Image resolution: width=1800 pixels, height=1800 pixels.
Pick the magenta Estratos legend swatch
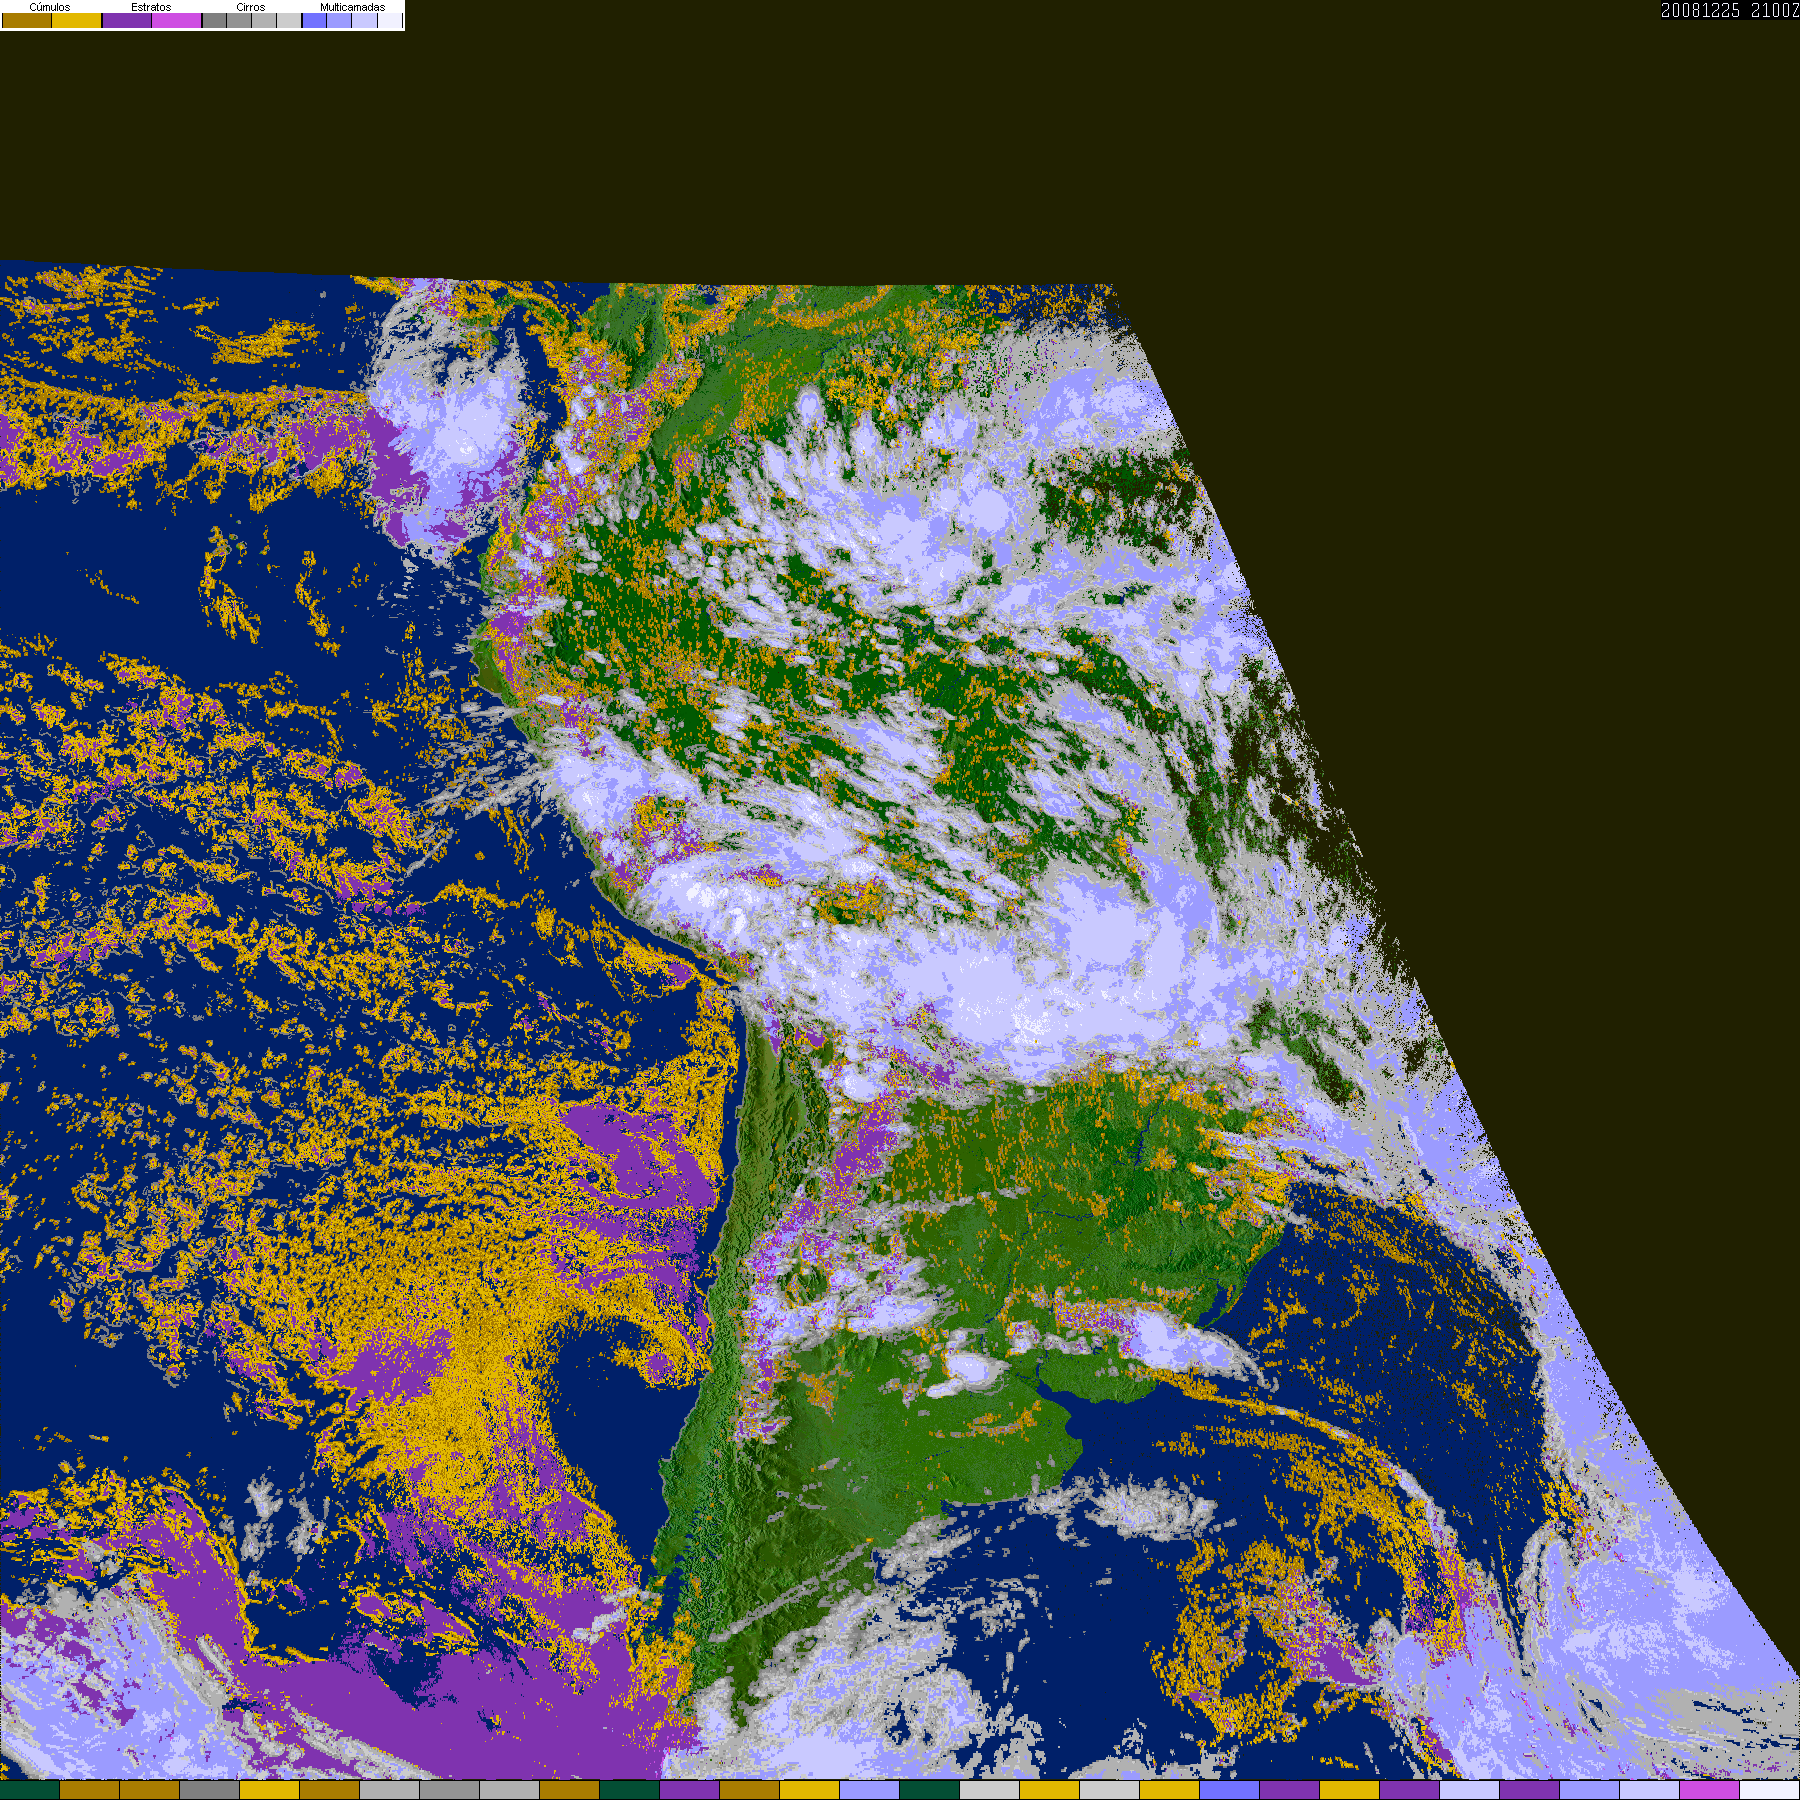tap(177, 20)
